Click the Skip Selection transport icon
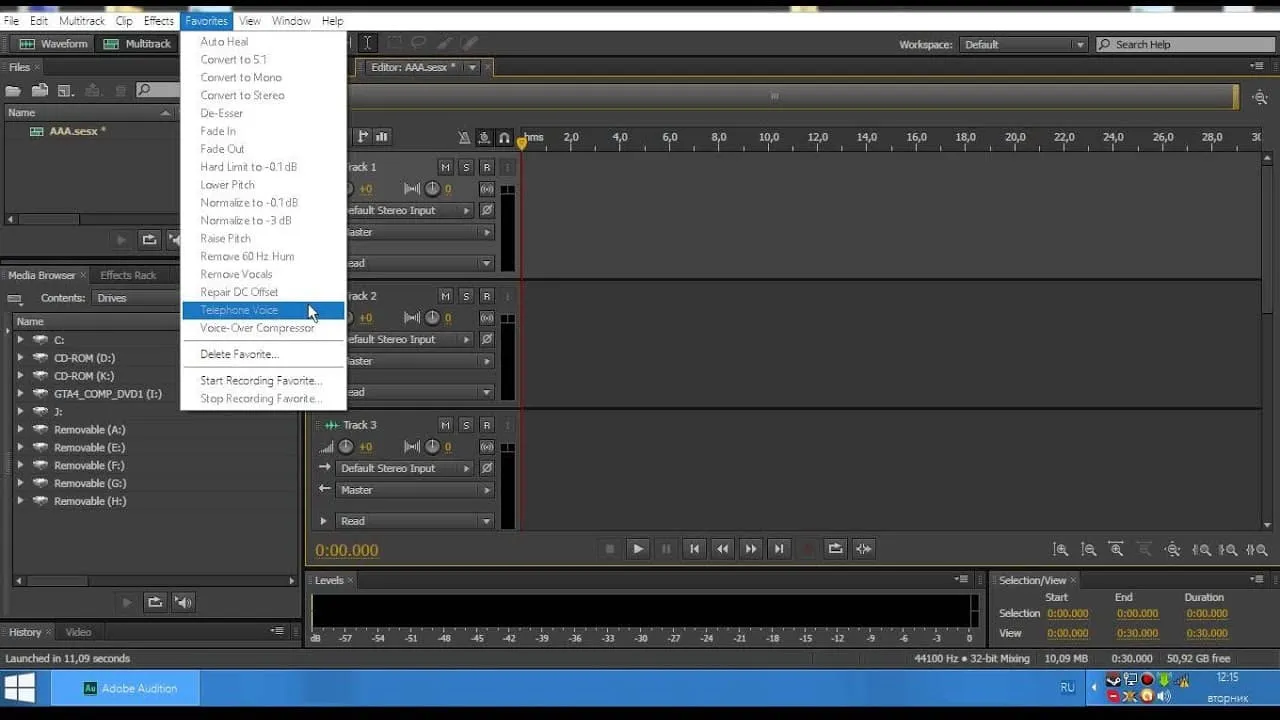 tap(864, 549)
